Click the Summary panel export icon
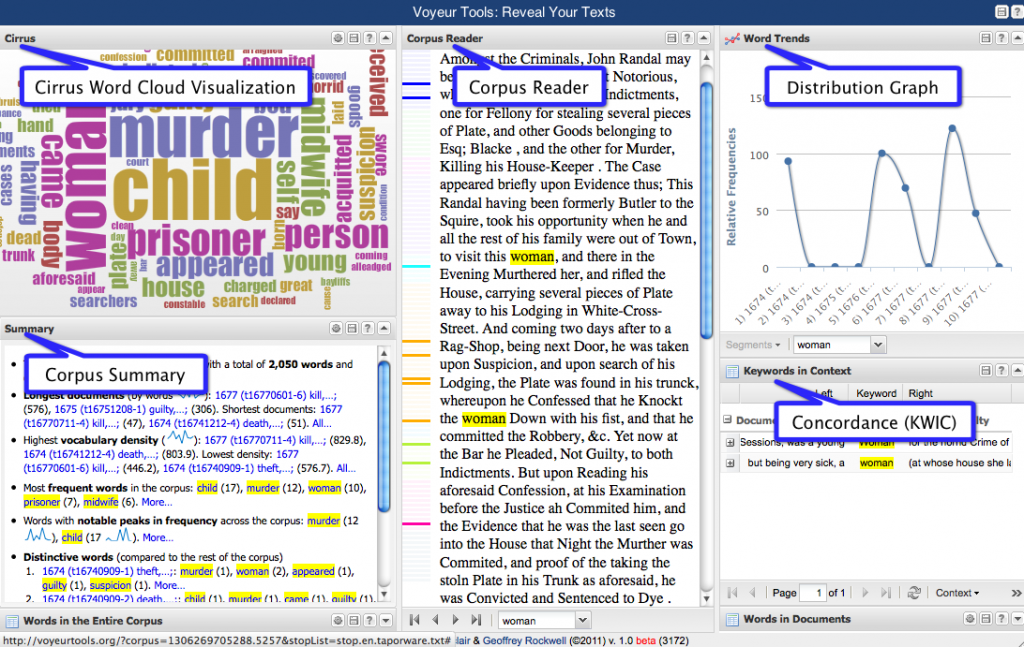 352,328
